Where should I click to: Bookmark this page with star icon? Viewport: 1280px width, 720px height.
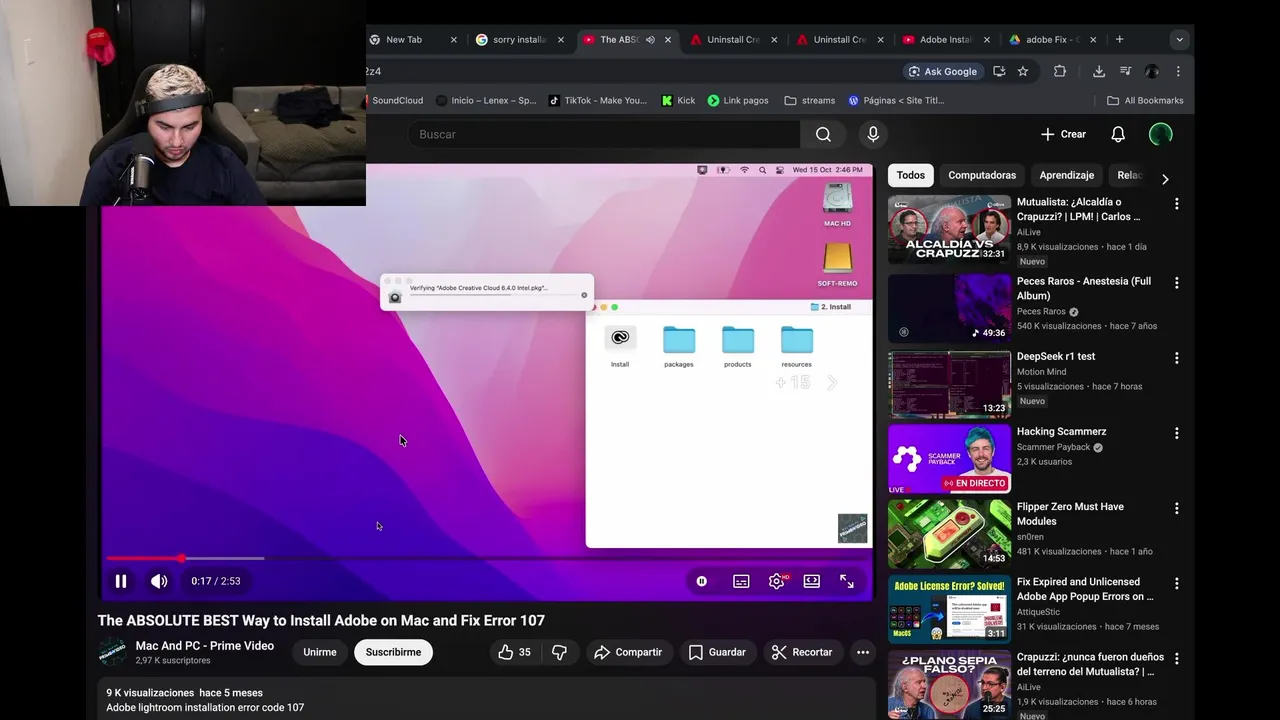pos(1023,71)
